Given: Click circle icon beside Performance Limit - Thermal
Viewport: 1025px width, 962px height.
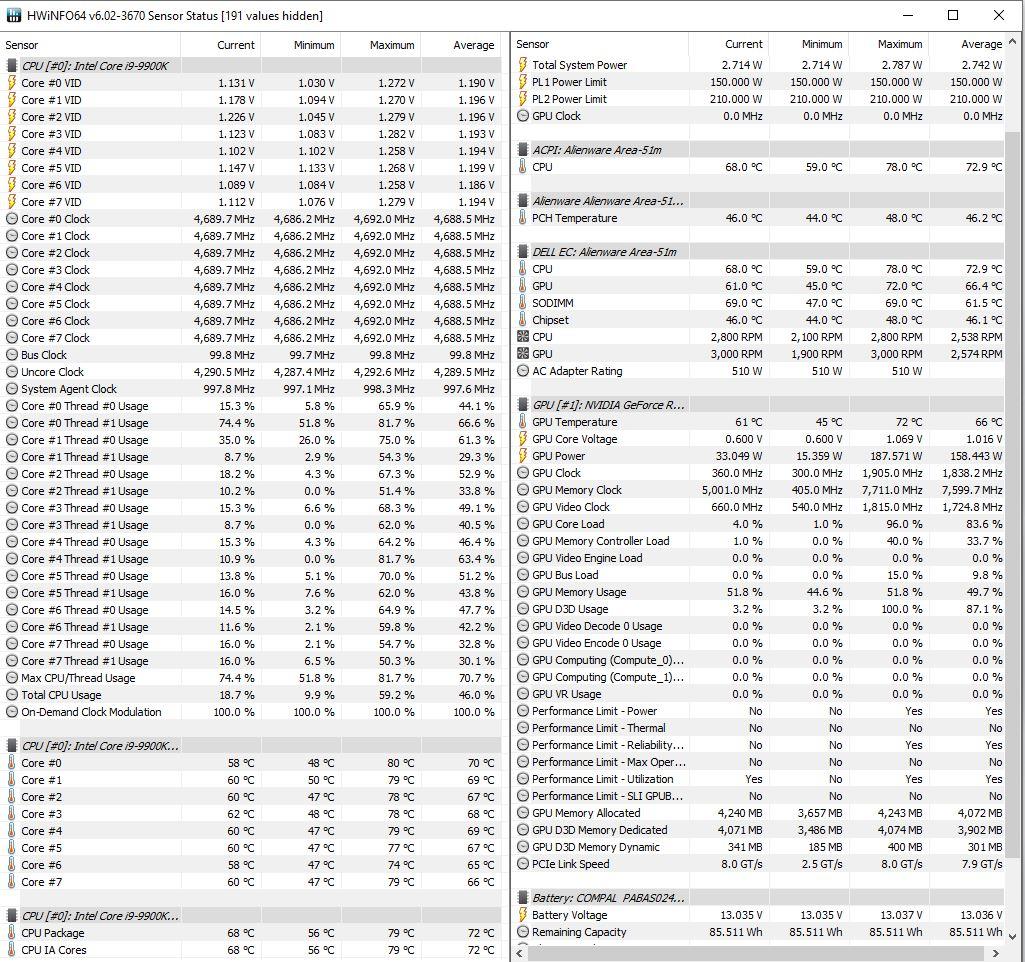Looking at the screenshot, I should coord(523,728).
